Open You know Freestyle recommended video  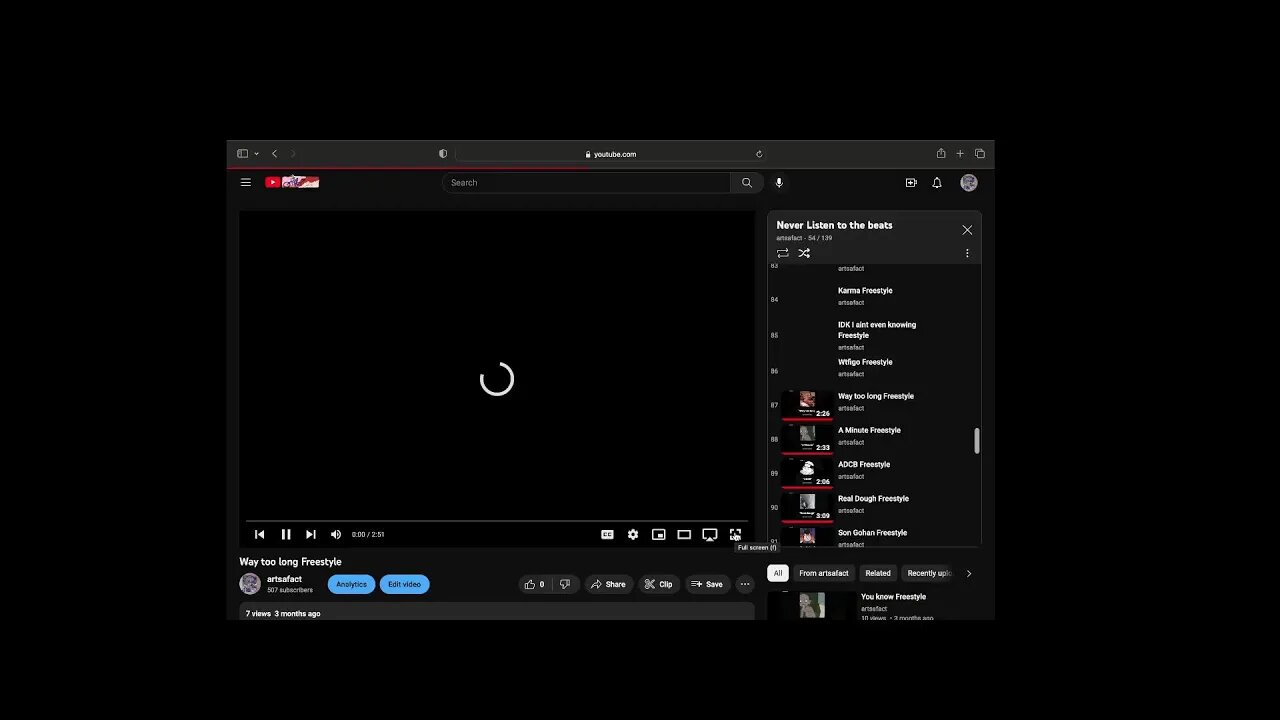pyautogui.click(x=893, y=597)
